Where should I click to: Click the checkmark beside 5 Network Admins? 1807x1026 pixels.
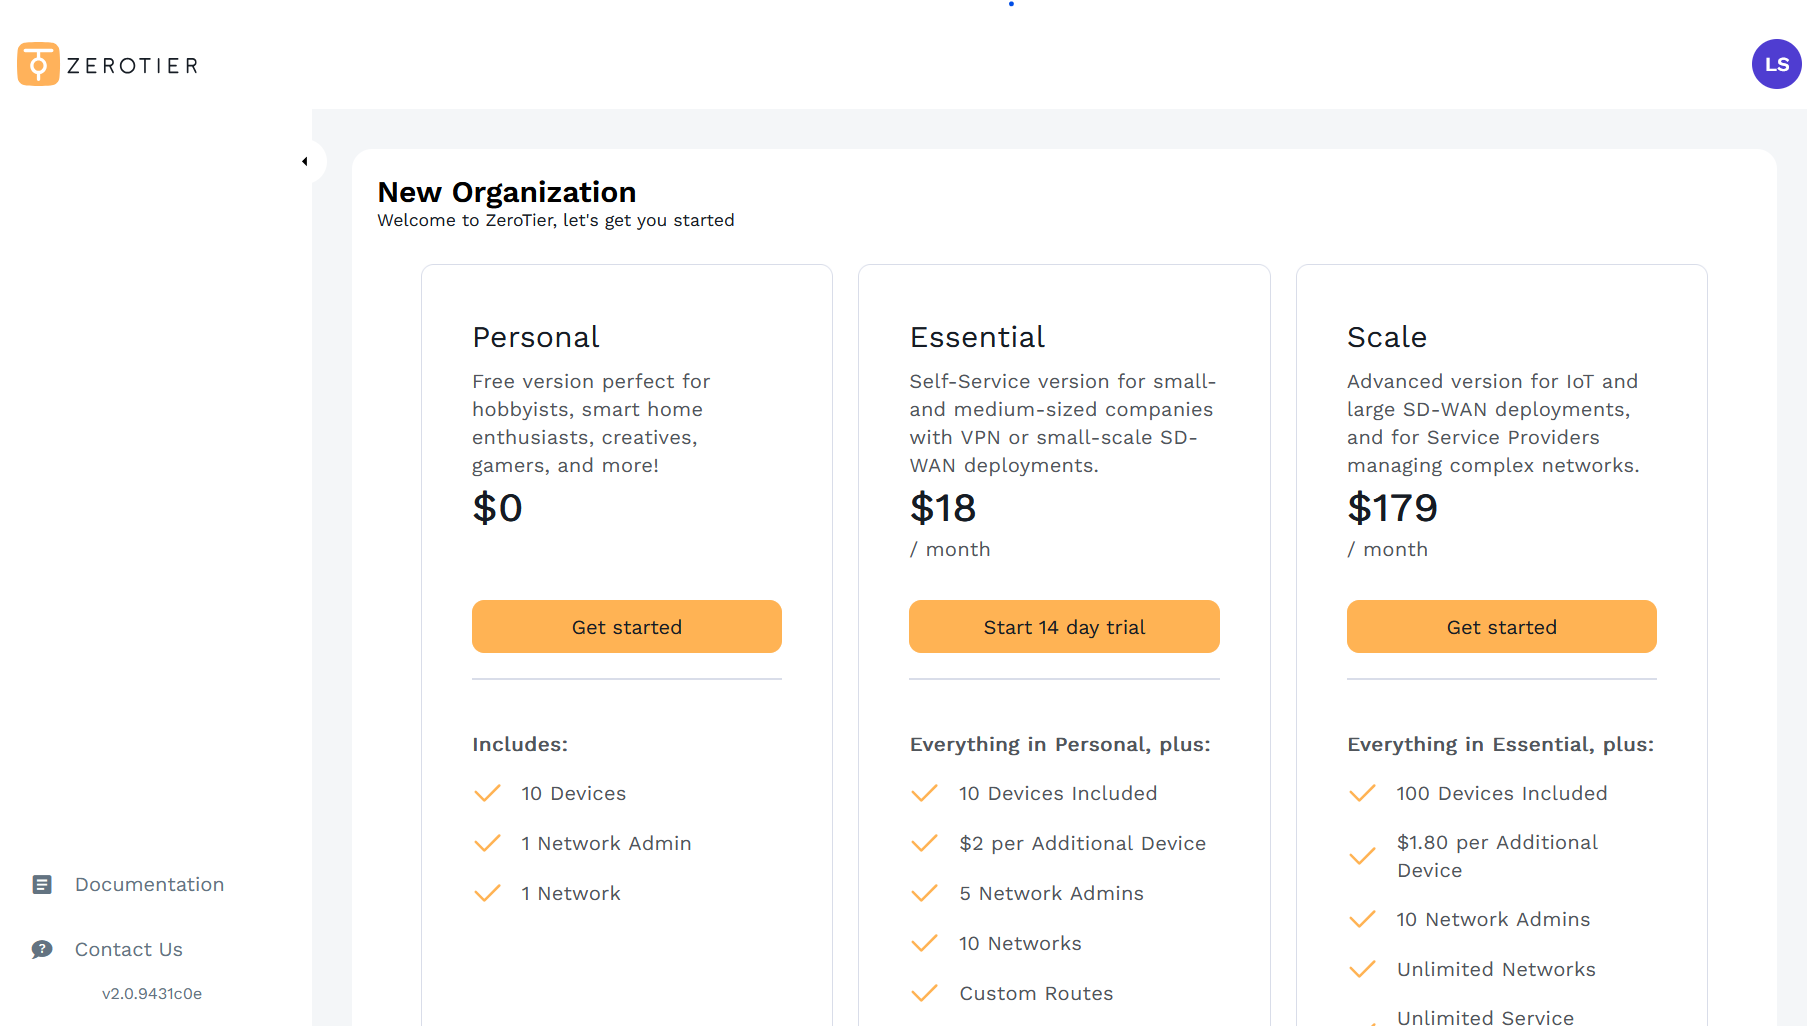[925, 893]
